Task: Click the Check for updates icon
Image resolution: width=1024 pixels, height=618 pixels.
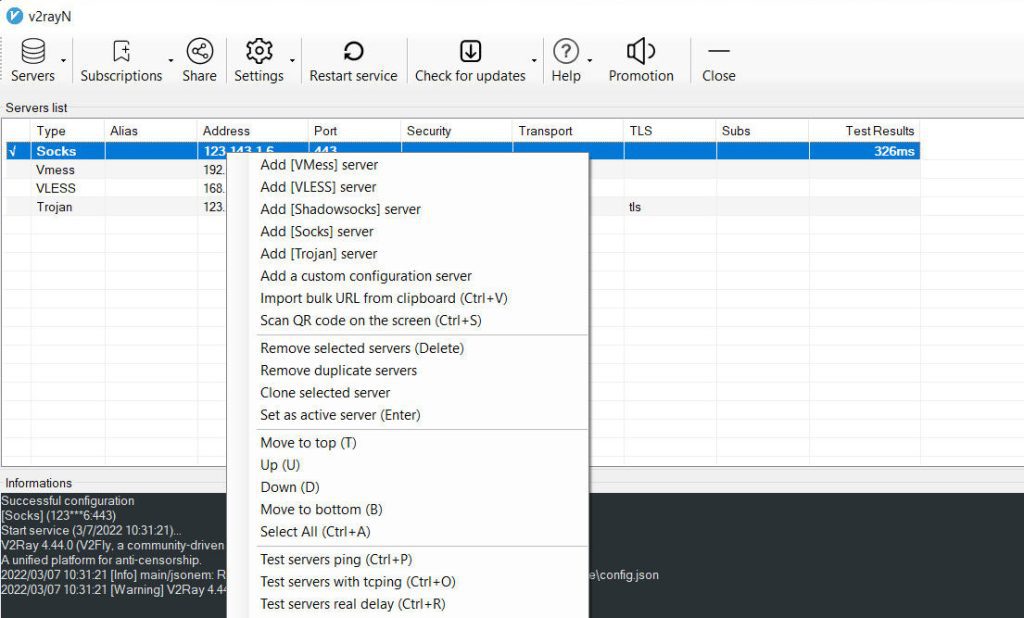Action: (x=470, y=52)
